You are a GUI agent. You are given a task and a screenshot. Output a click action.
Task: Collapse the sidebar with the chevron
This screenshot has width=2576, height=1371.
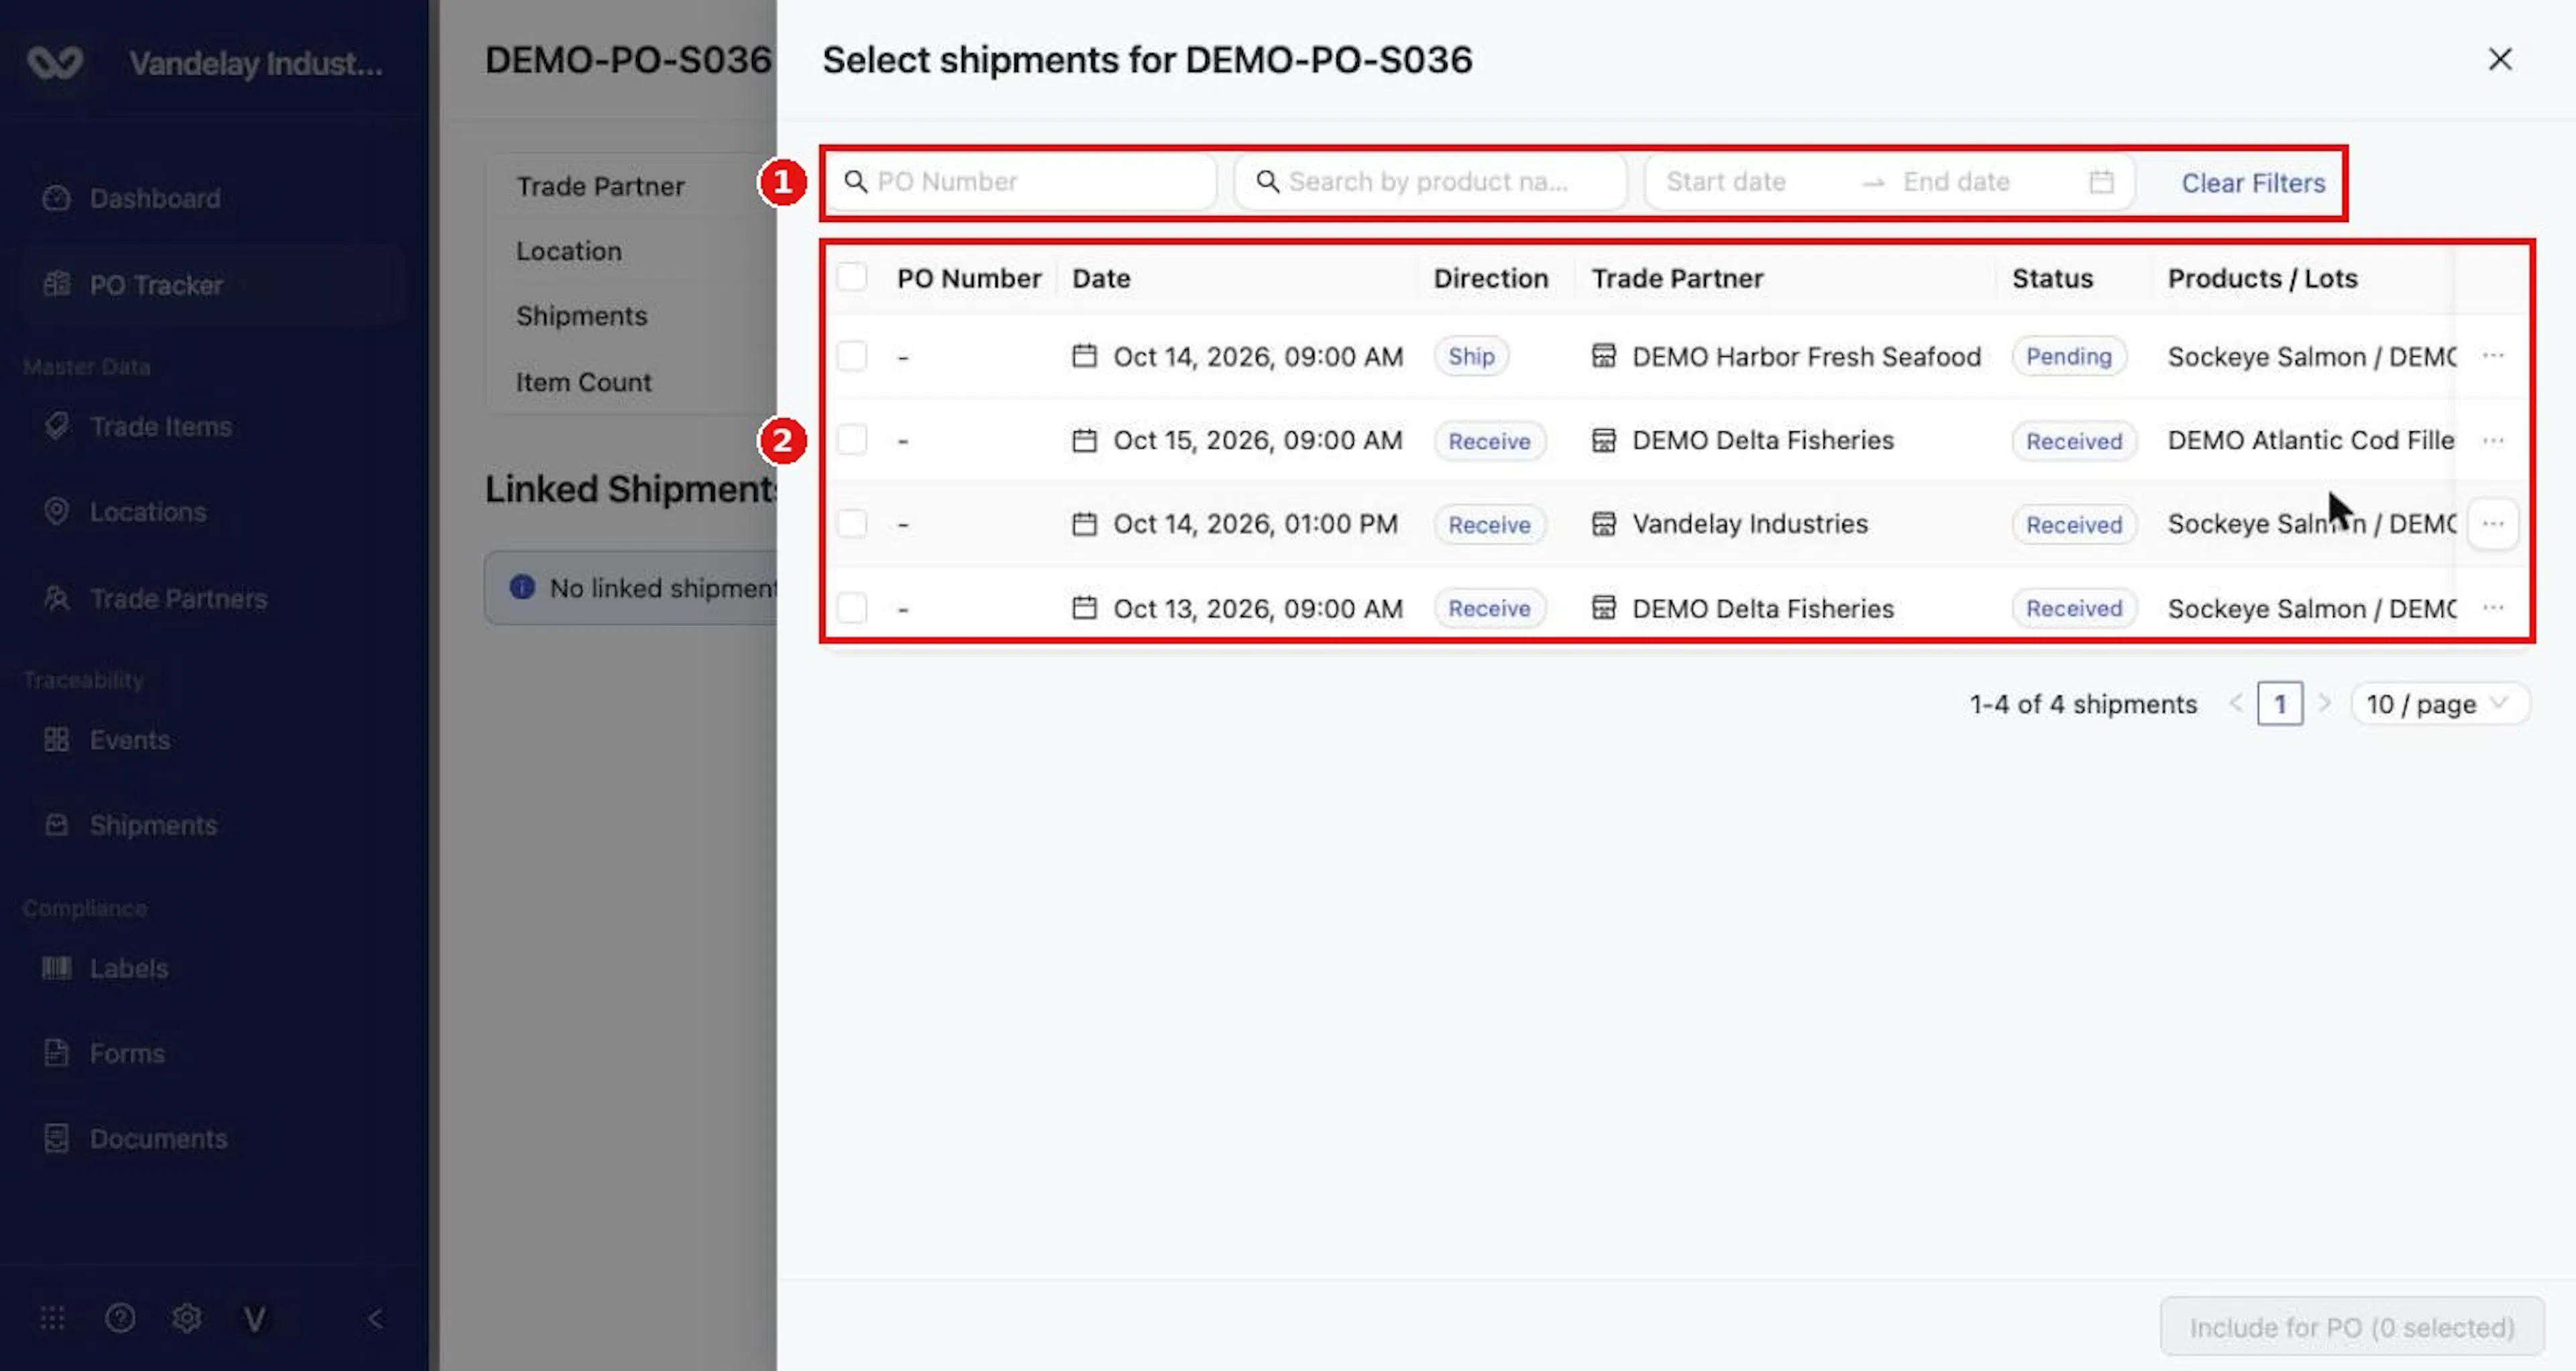[x=375, y=1319]
